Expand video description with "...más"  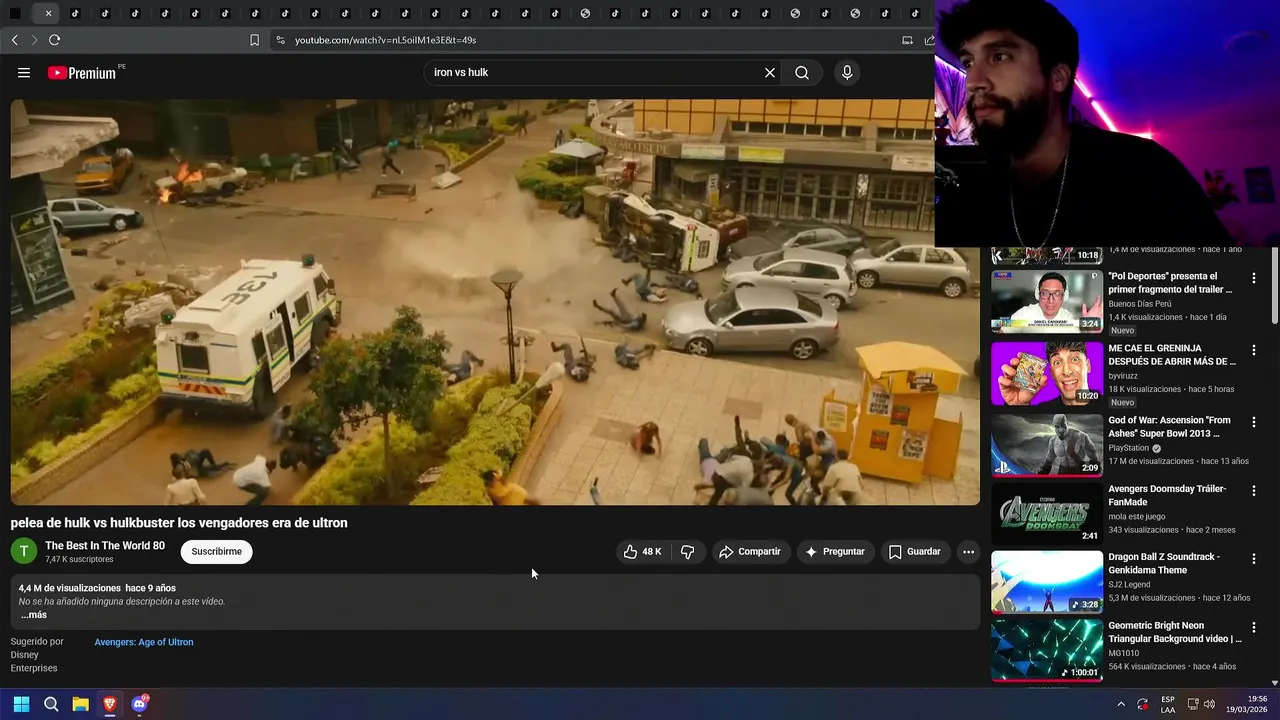coord(34,615)
